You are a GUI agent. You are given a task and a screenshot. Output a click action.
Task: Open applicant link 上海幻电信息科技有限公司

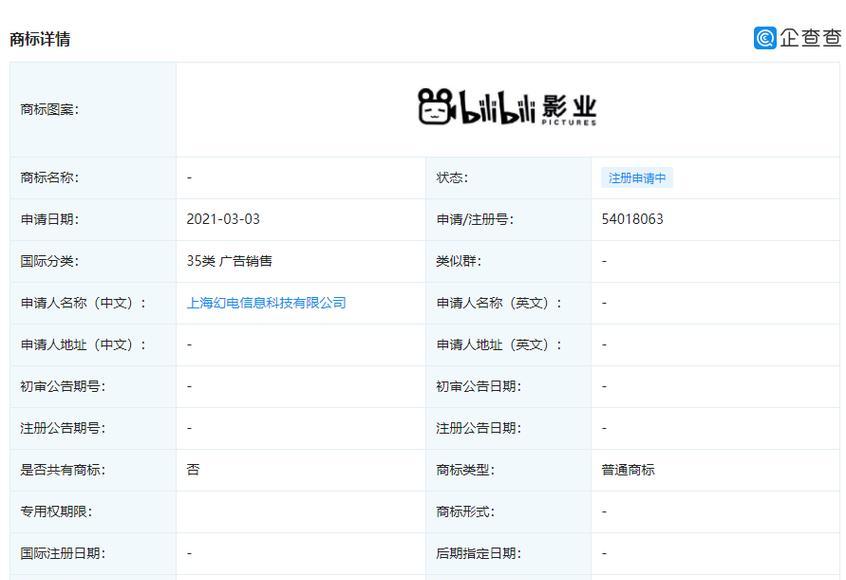(x=267, y=303)
